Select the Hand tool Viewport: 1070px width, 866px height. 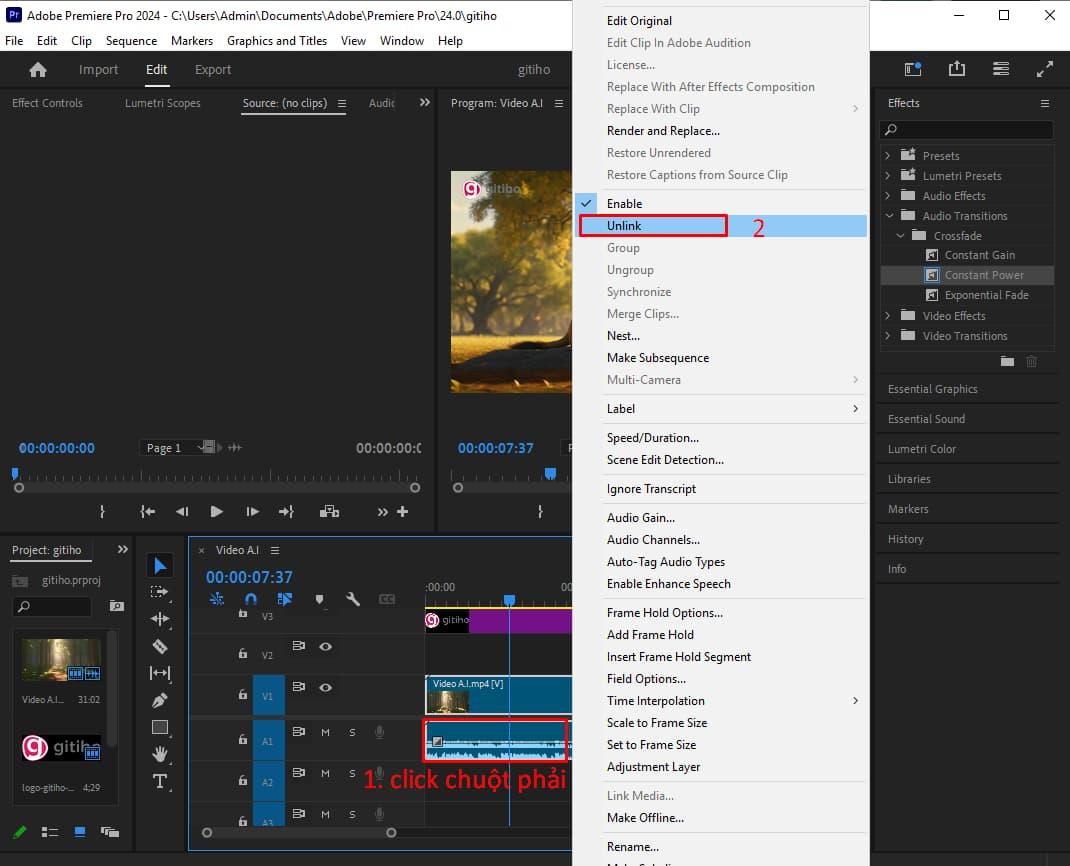coord(160,754)
